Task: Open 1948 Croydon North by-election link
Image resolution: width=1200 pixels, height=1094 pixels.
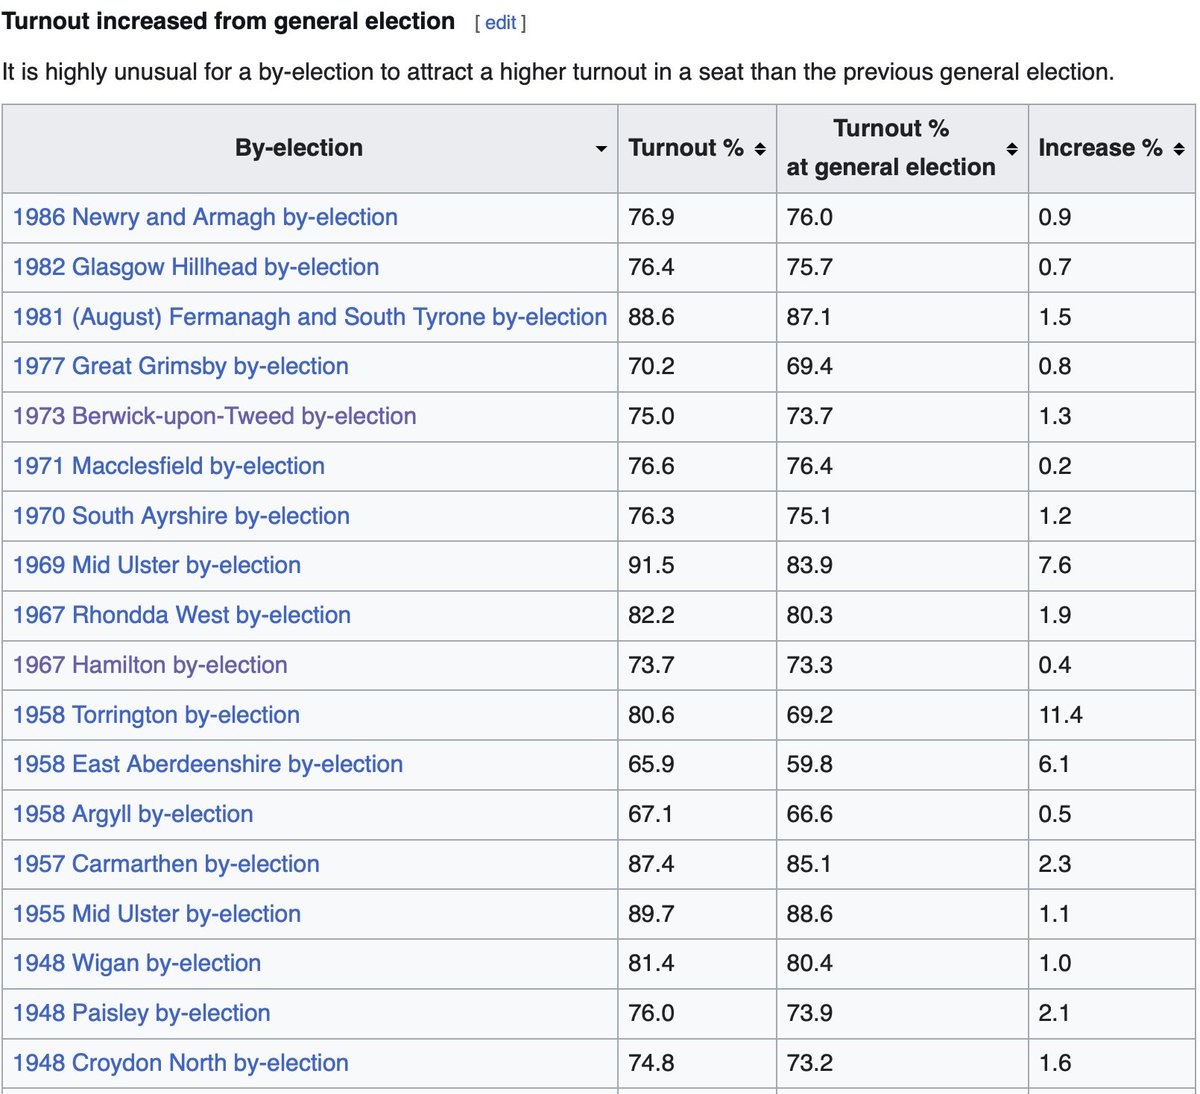Action: (x=181, y=1063)
